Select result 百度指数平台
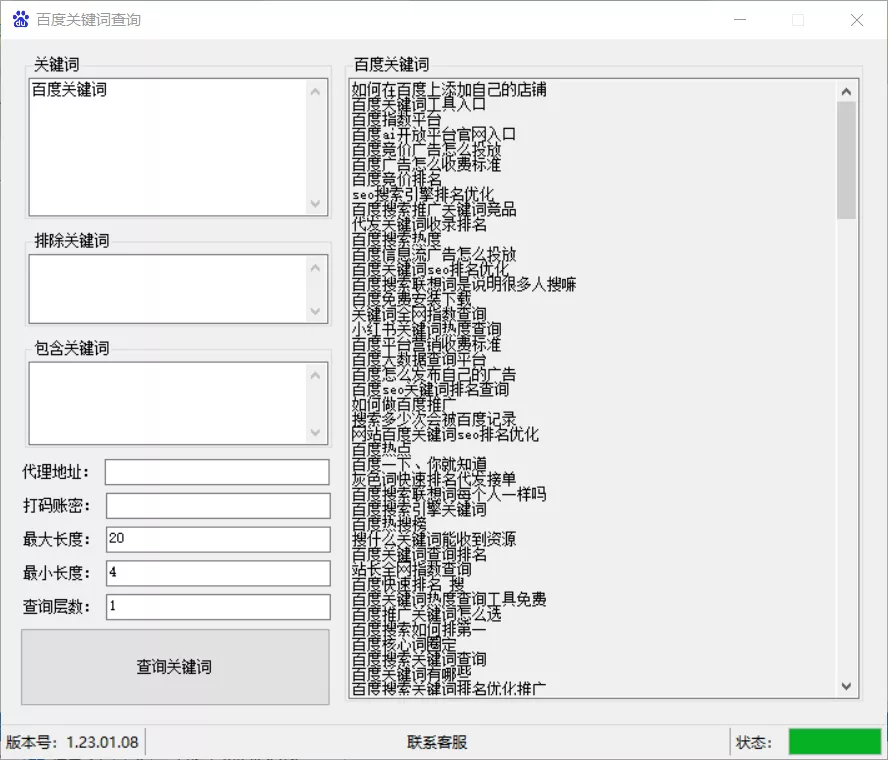Screen dimensions: 888x760 pos(396,119)
